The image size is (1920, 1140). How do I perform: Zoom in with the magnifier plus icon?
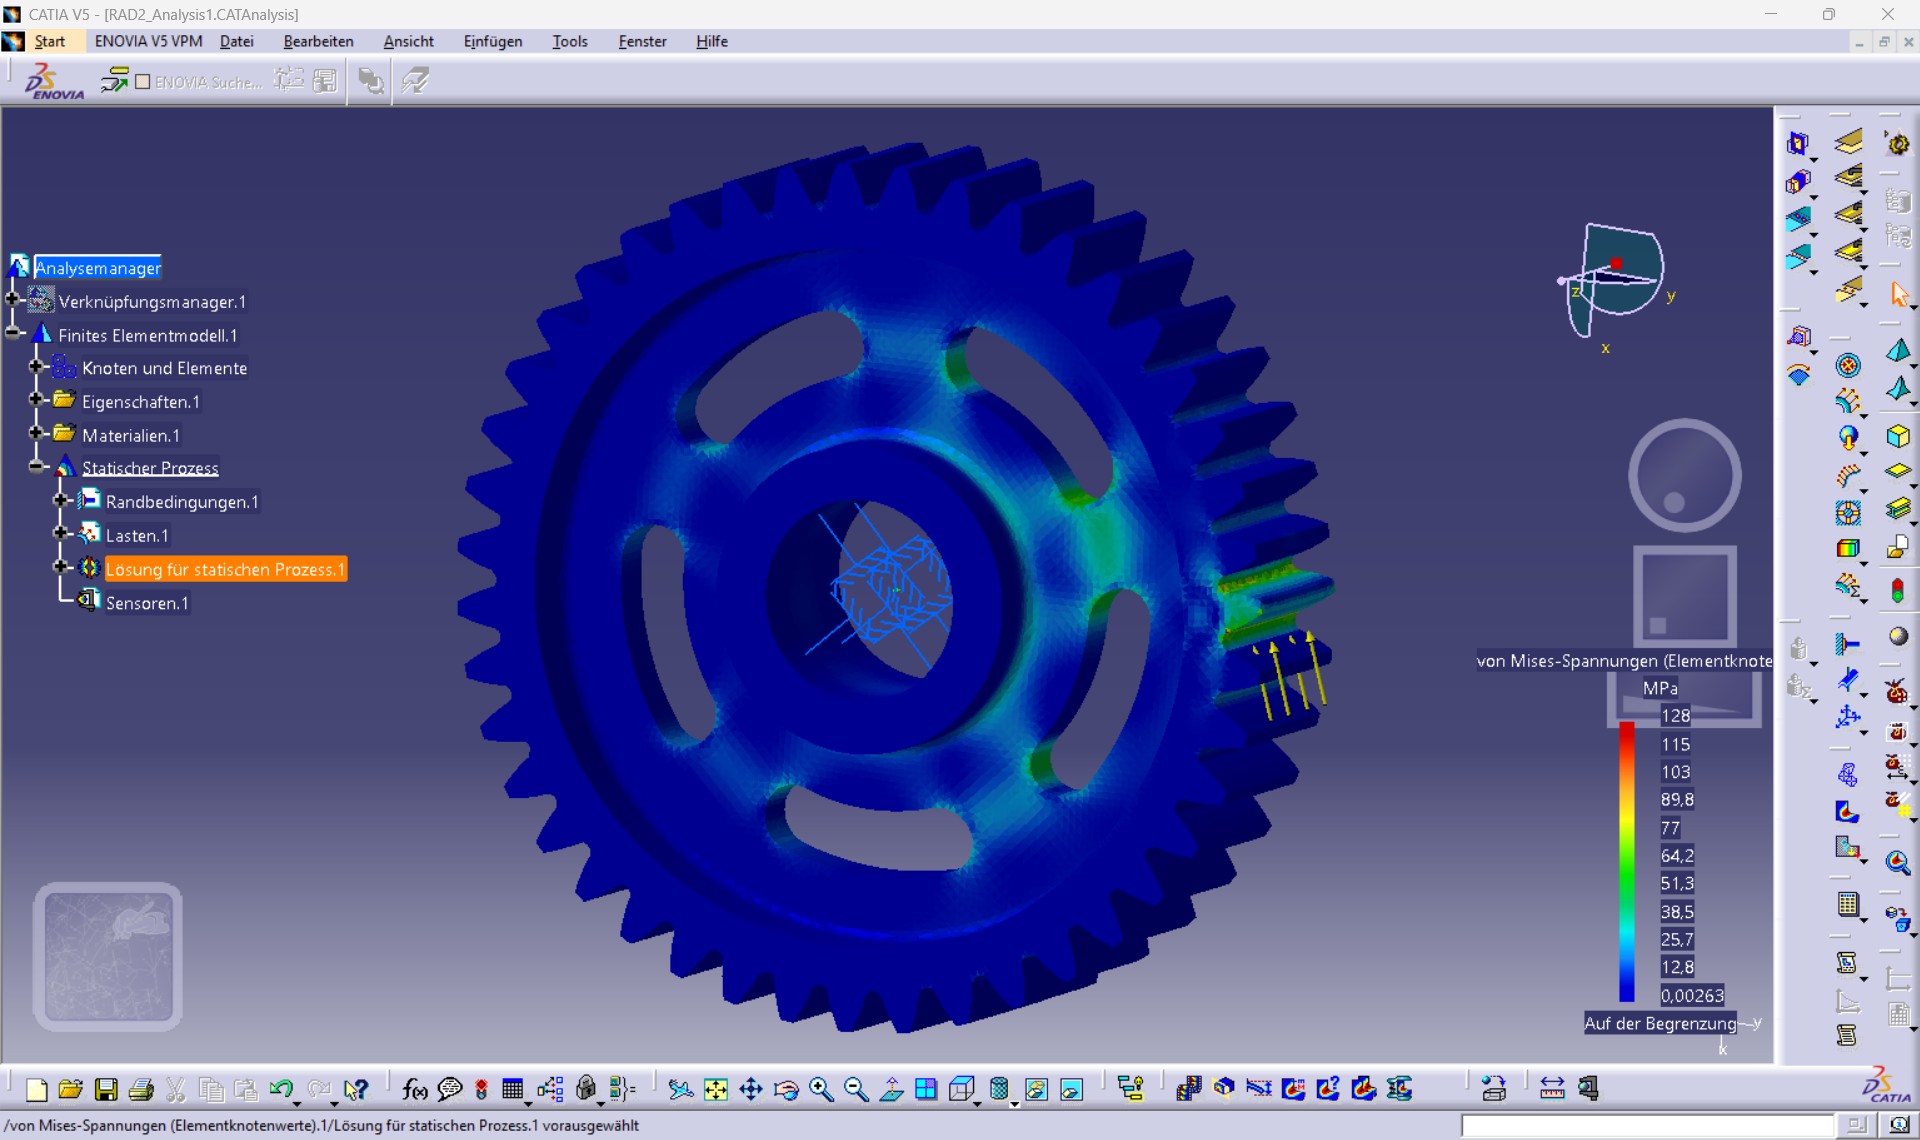[821, 1089]
